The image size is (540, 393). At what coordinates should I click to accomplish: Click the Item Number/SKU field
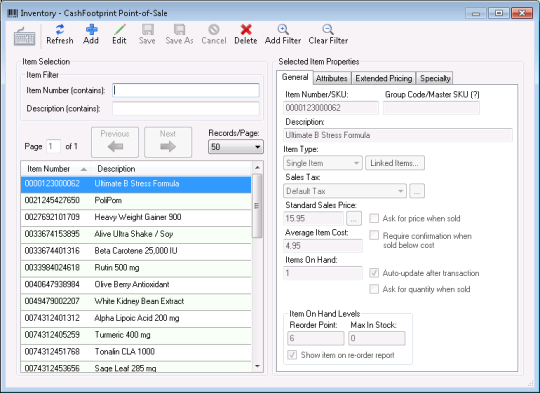tap(331, 108)
